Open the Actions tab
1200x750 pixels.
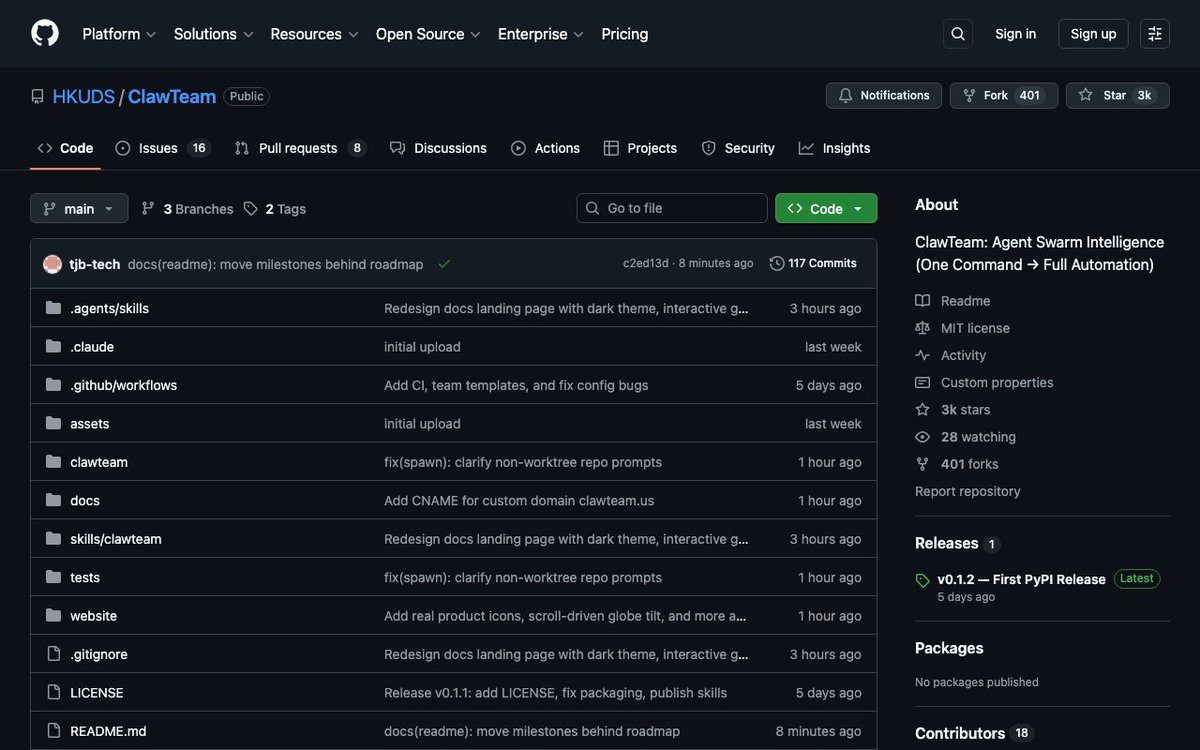(x=545, y=148)
